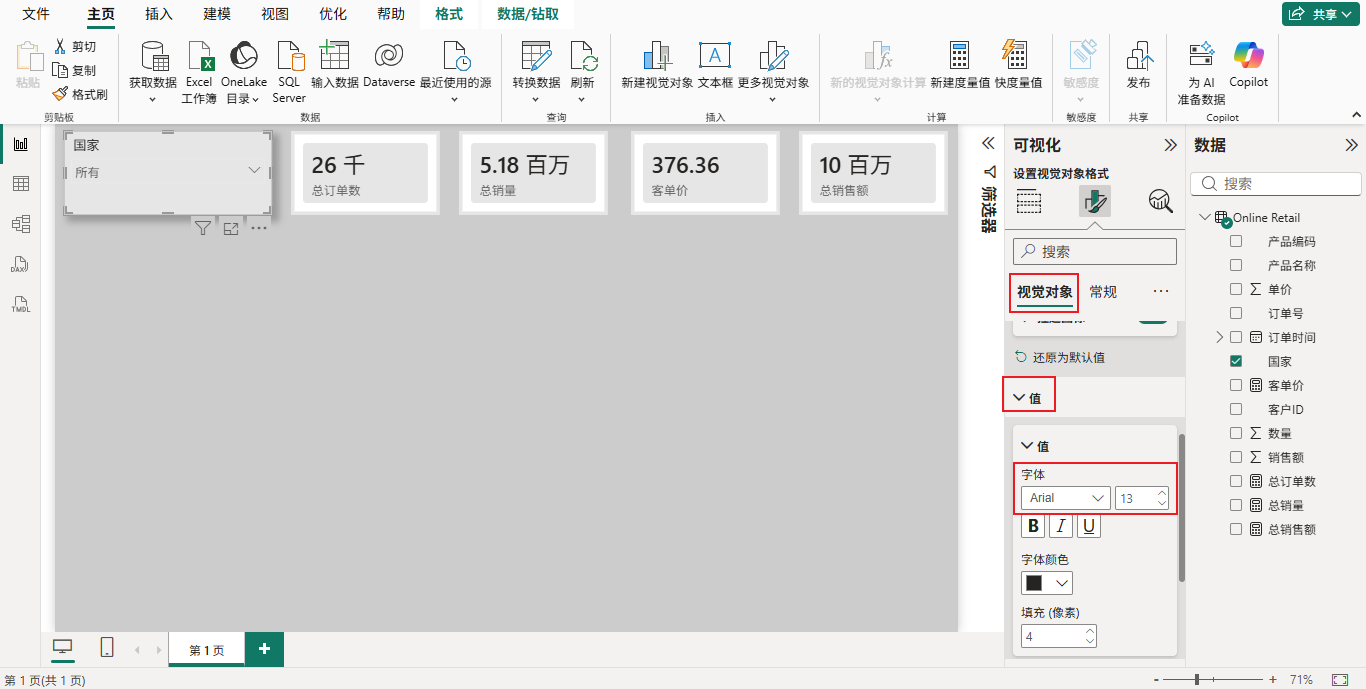Open TMDL view in left sidebar
The image size is (1366, 689).
pyautogui.click(x=20, y=305)
